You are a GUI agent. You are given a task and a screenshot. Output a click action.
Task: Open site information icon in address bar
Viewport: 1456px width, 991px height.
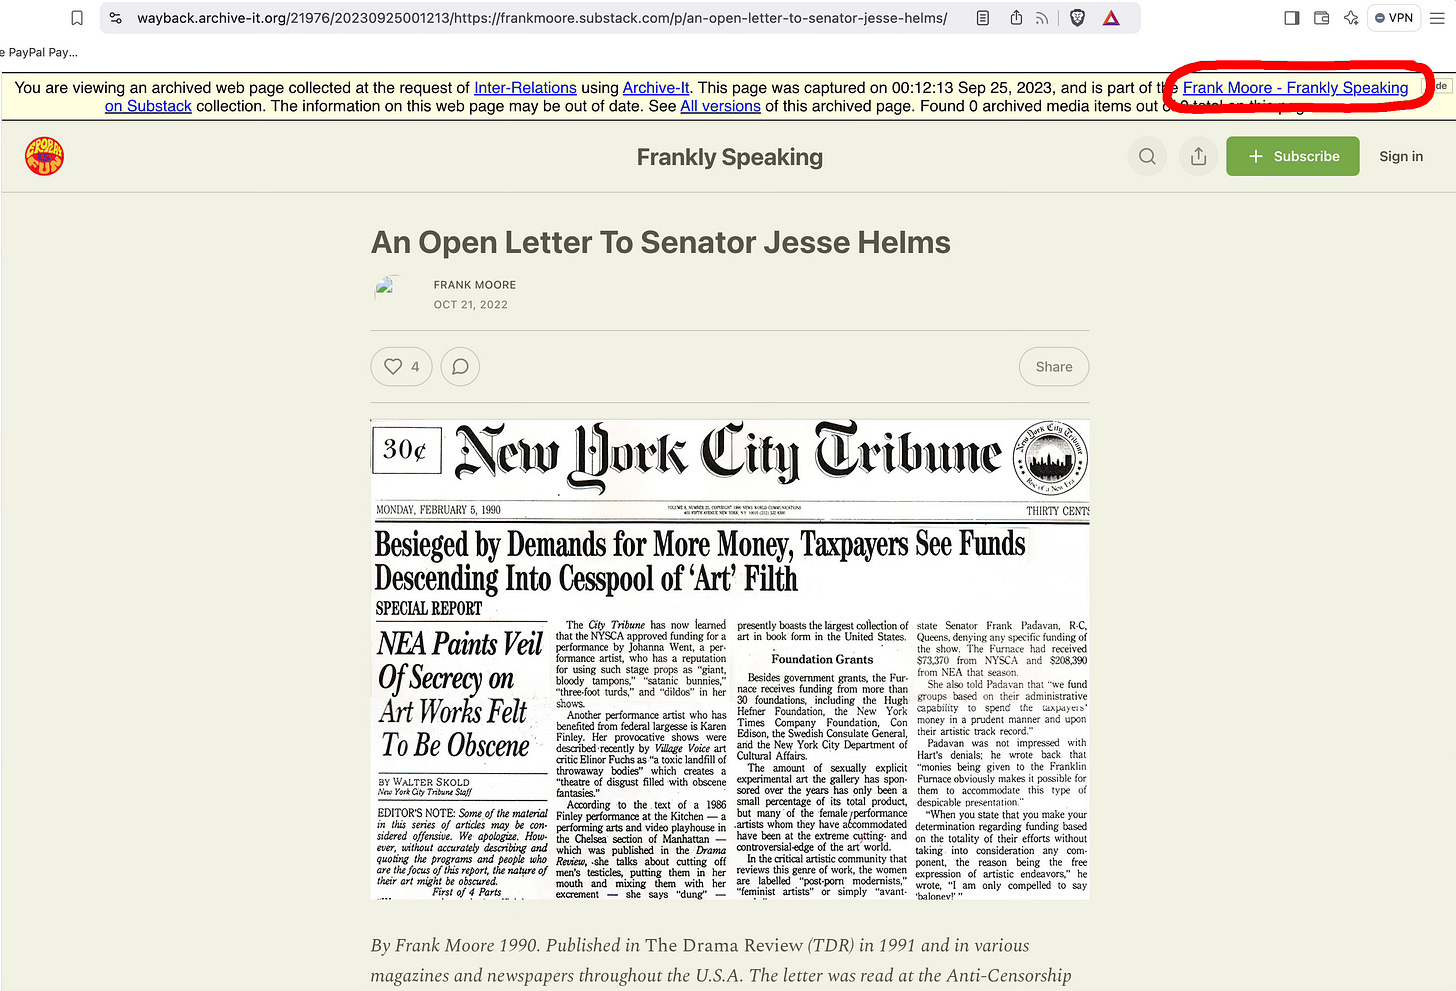coord(116,18)
